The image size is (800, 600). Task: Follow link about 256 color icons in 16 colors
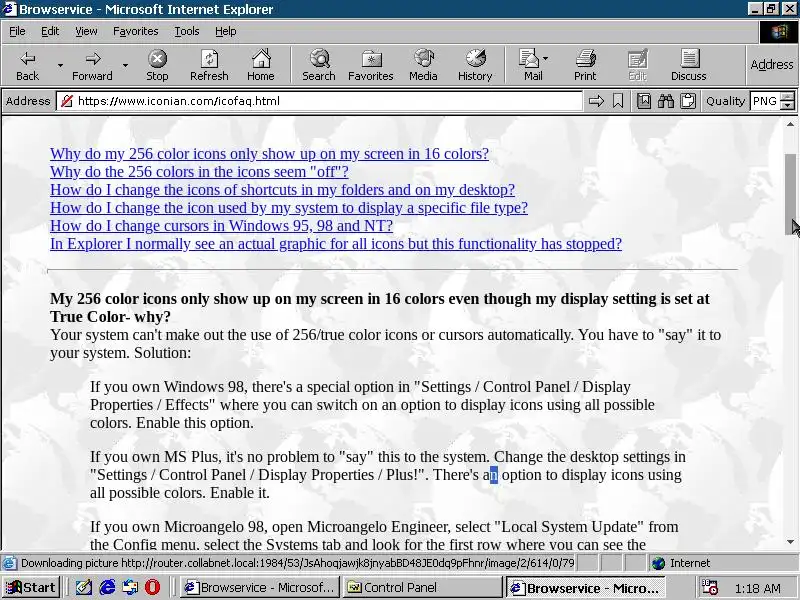click(269, 154)
